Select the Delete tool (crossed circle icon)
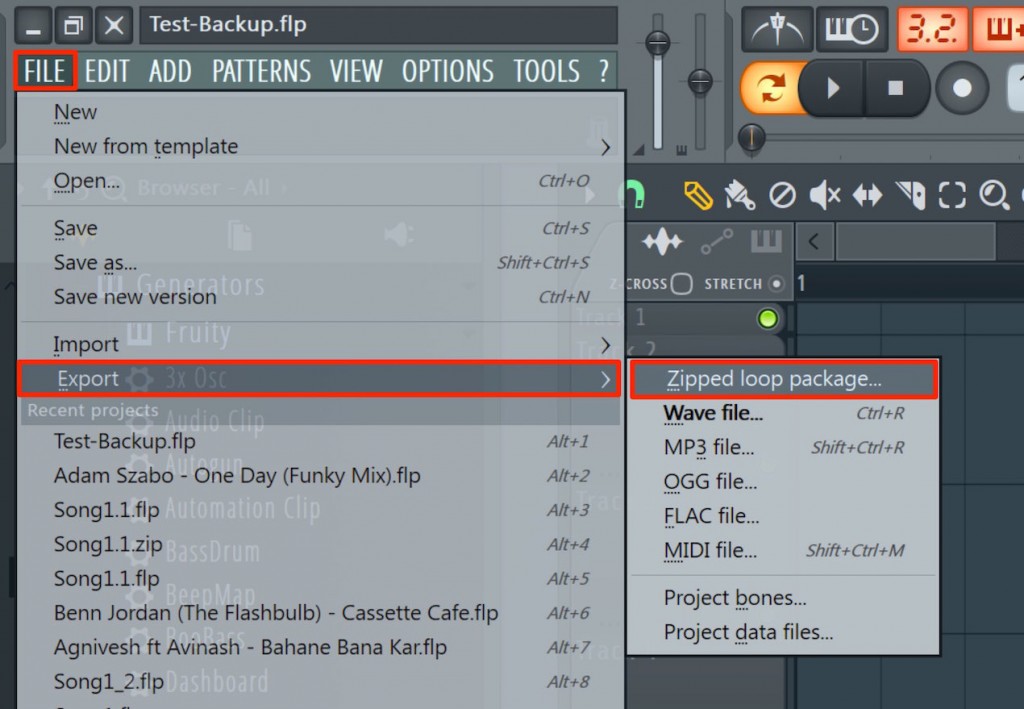 coord(783,195)
